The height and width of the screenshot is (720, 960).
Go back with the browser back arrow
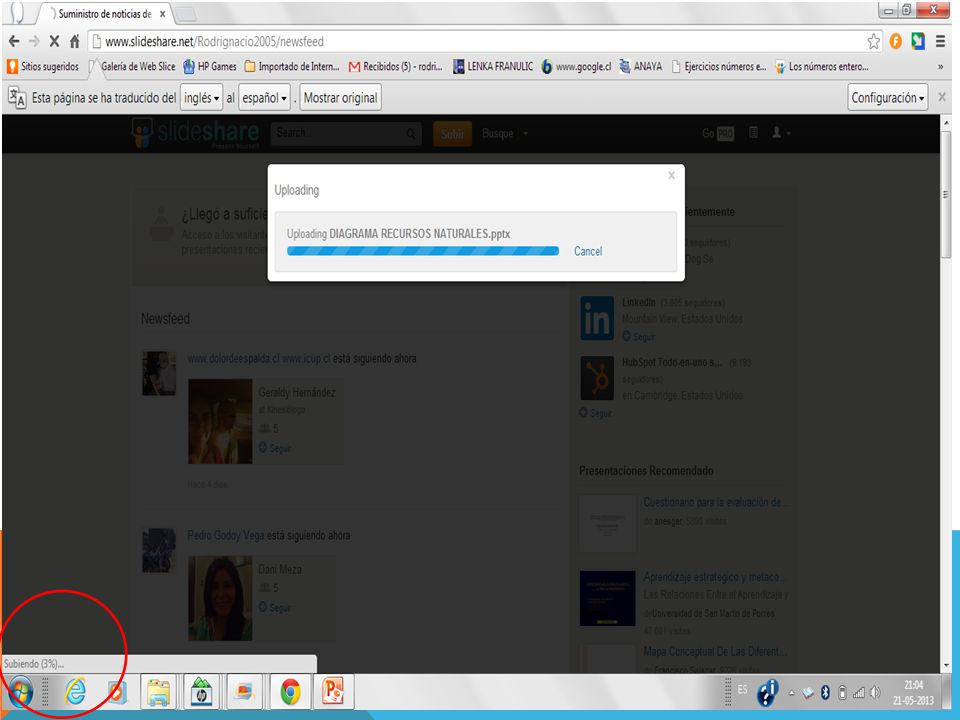tap(14, 41)
